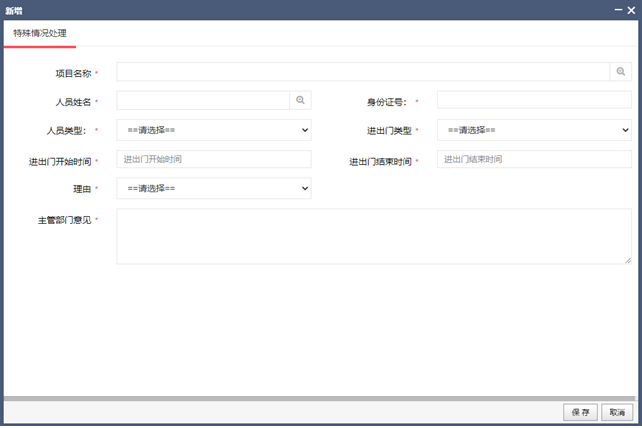Viewport: 642px width, 428px height.
Task: Click the 取消 button
Action: (x=616, y=412)
